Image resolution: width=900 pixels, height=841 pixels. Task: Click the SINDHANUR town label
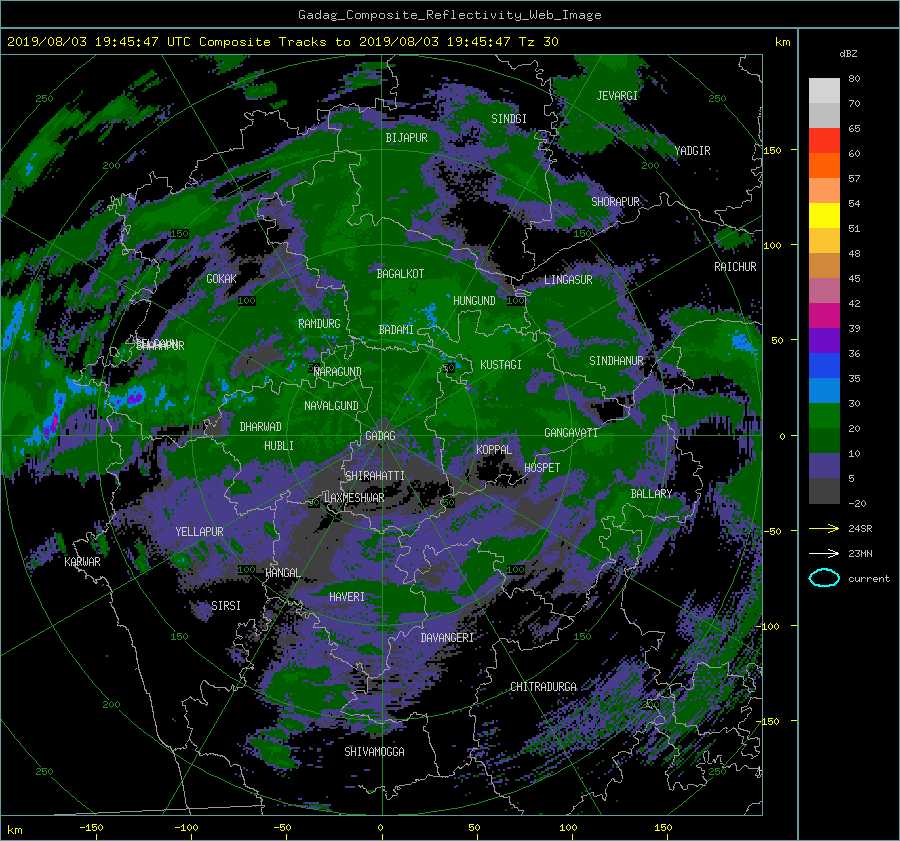coord(616,361)
